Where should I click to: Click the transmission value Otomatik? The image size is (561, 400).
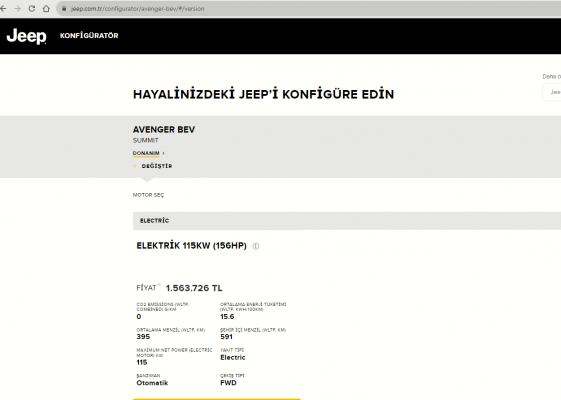click(x=152, y=383)
